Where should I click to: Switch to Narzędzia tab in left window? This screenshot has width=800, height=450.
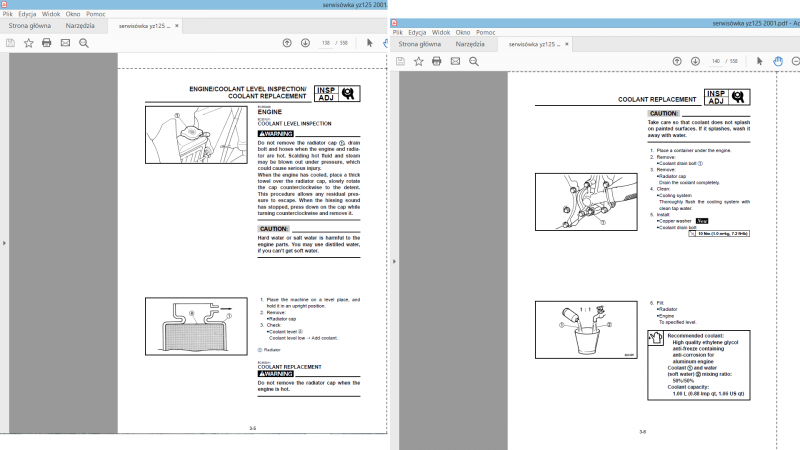(80, 25)
